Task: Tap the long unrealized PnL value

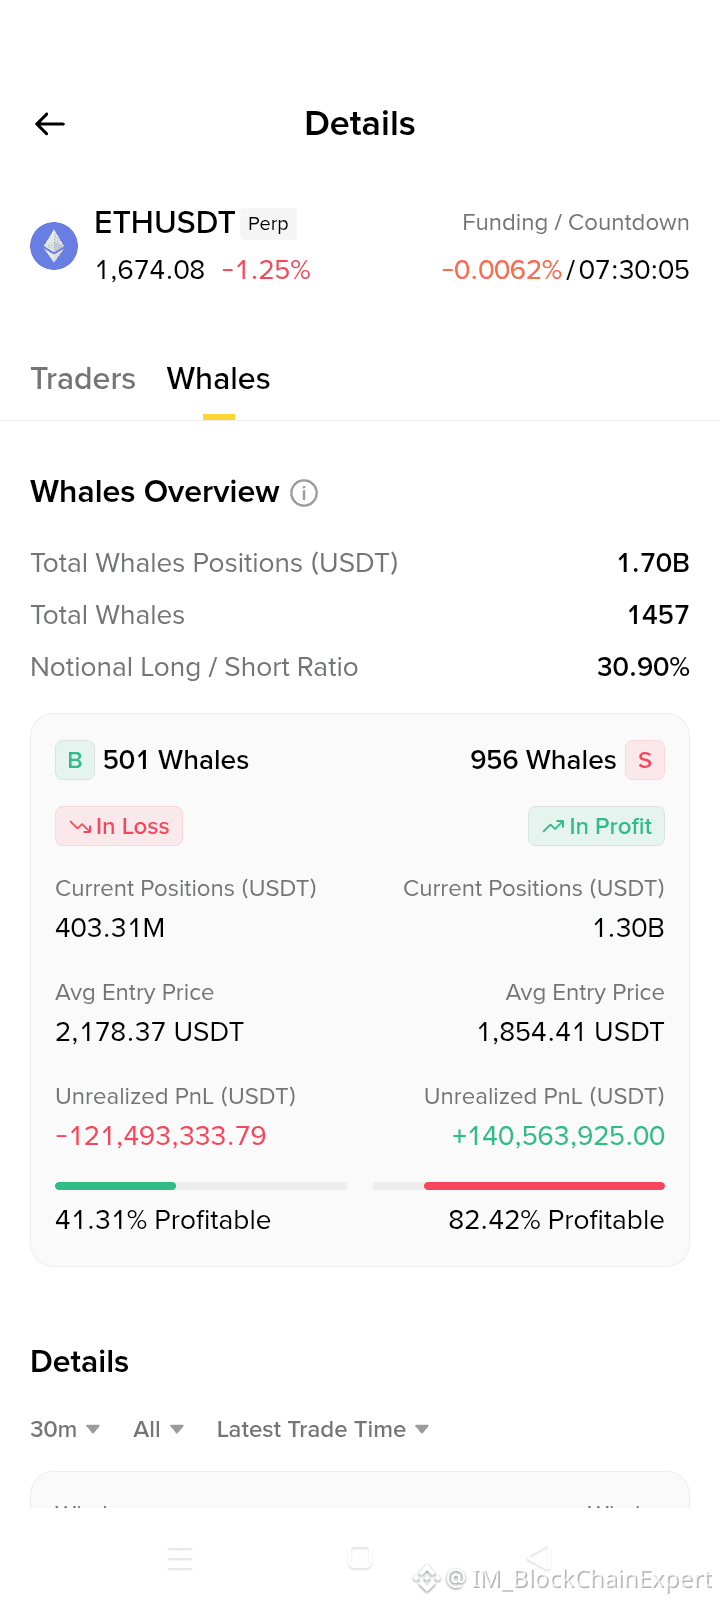Action: (x=161, y=1136)
